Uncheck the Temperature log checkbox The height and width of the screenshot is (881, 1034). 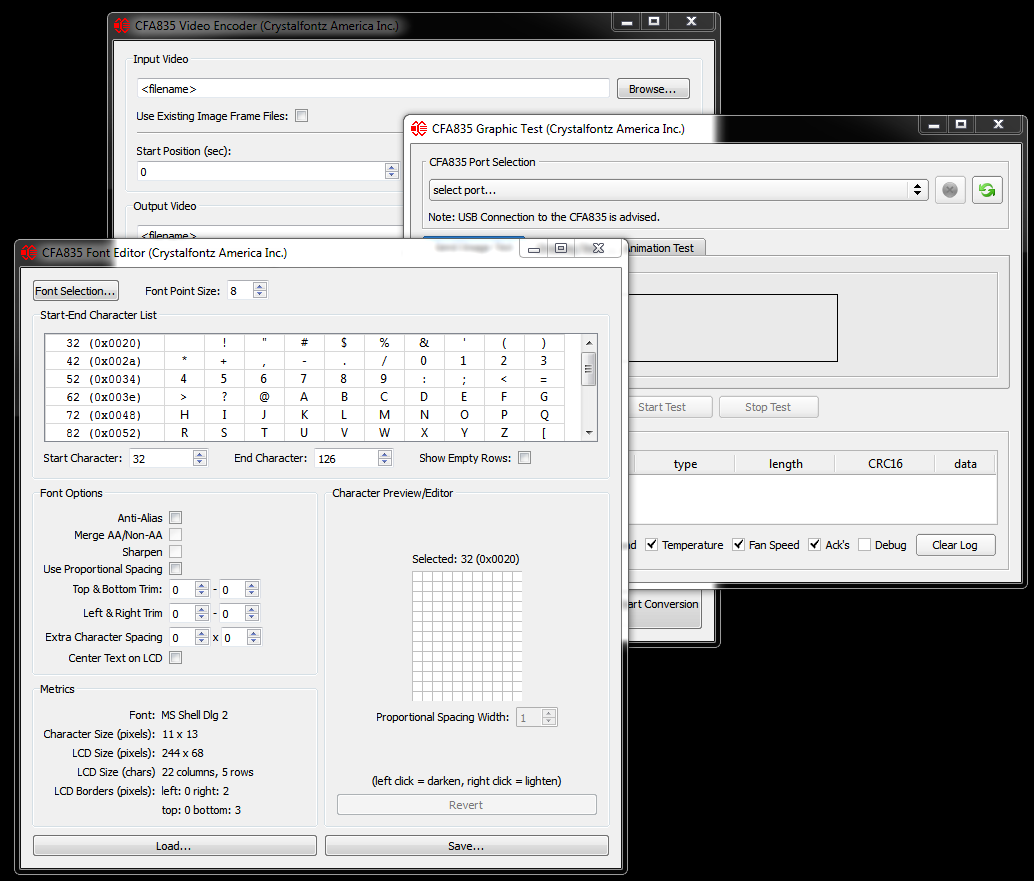point(652,544)
